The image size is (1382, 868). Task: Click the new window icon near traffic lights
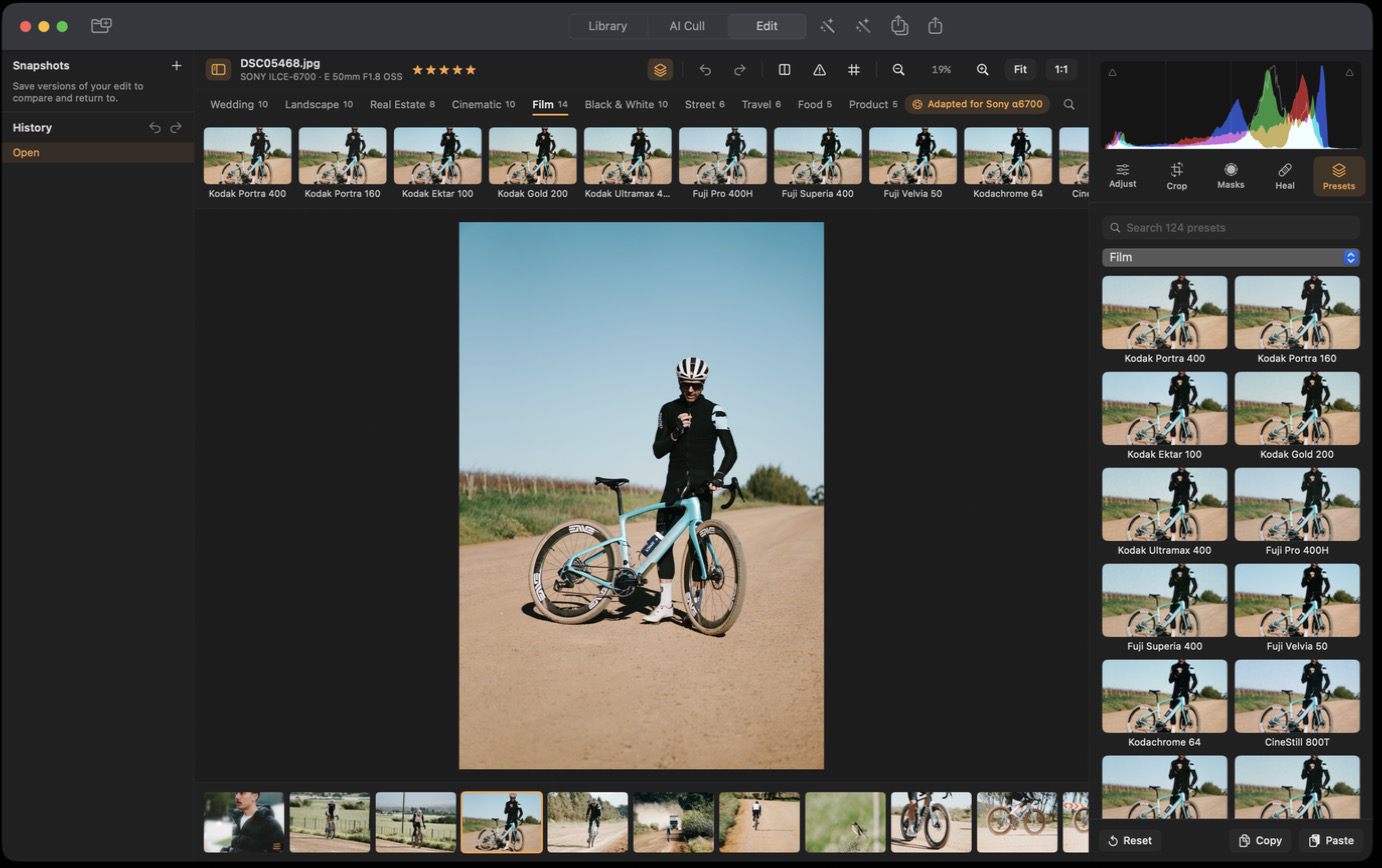pyautogui.click(x=101, y=26)
